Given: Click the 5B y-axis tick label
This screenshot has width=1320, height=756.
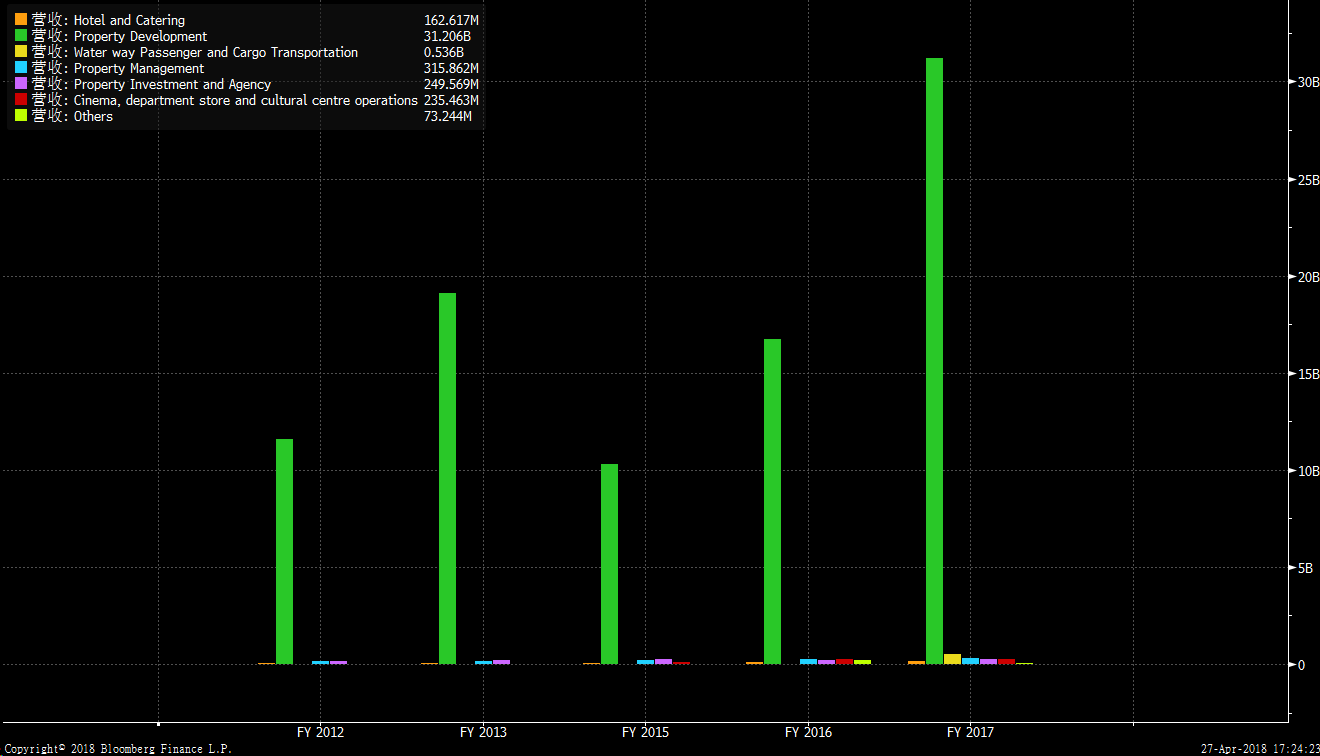Looking at the screenshot, I should coord(1307,567).
